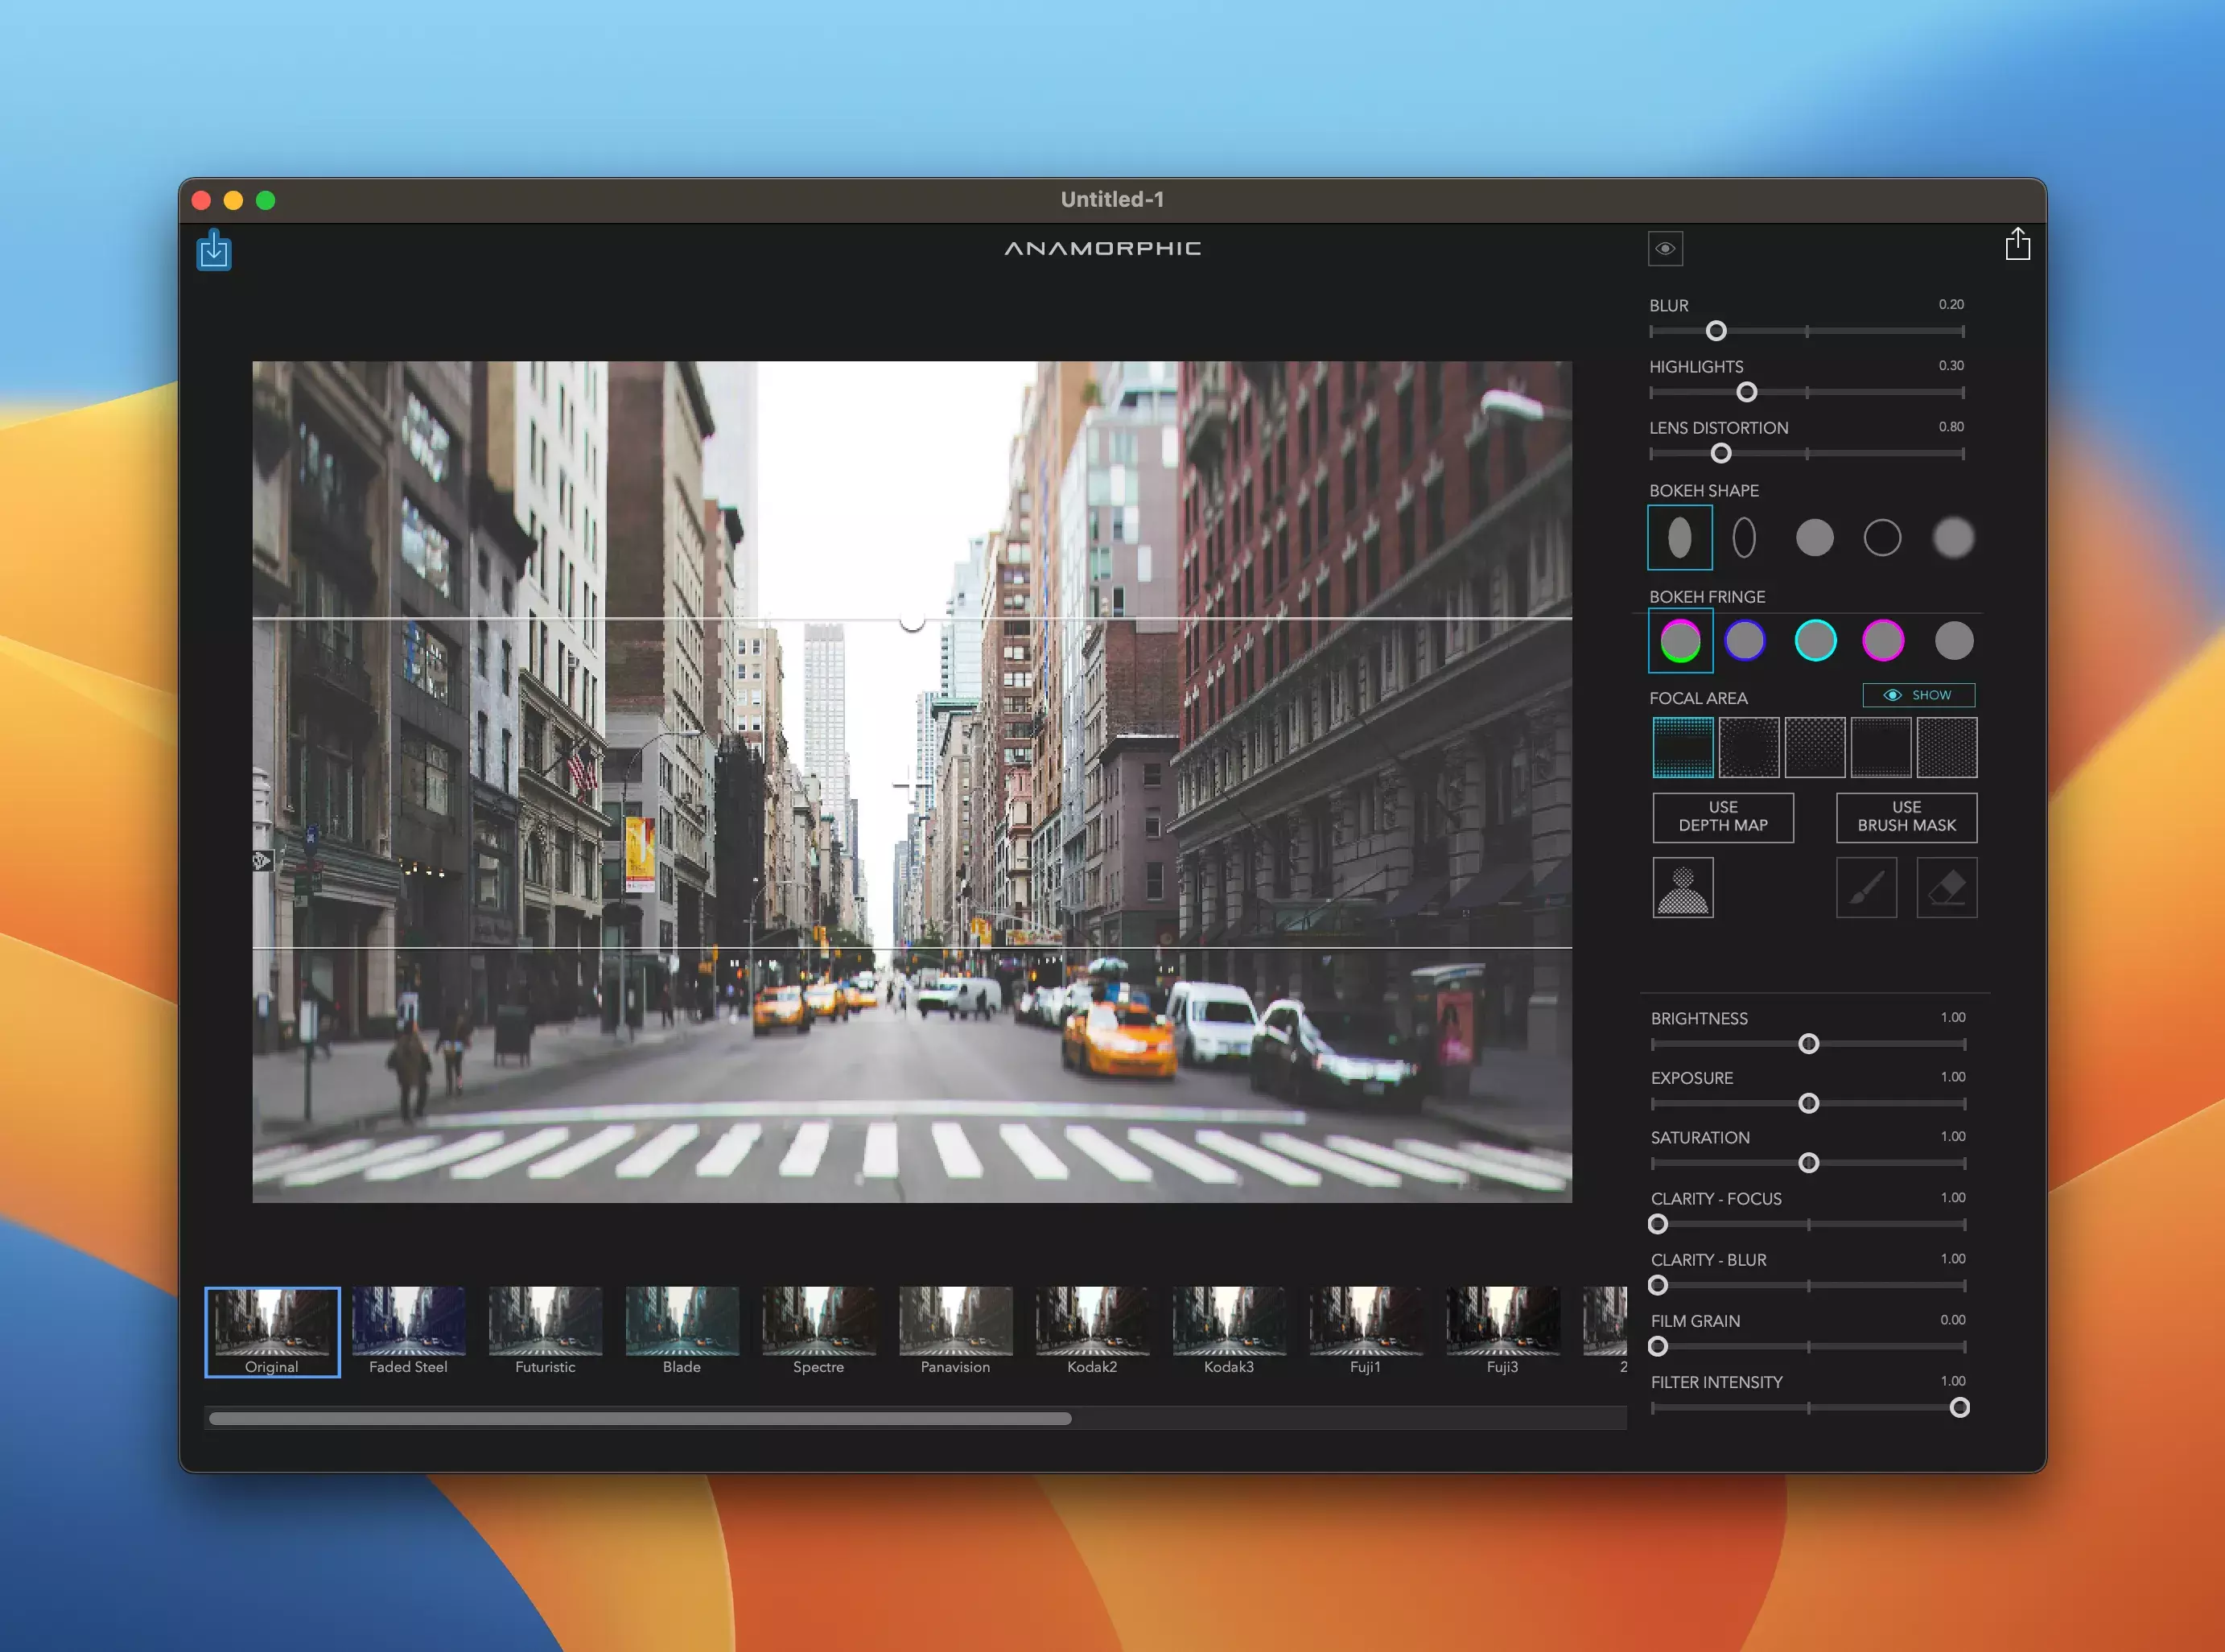Pick the magenta bokeh fringe swatch
Viewport: 2225px width, 1652px height.
[1882, 641]
